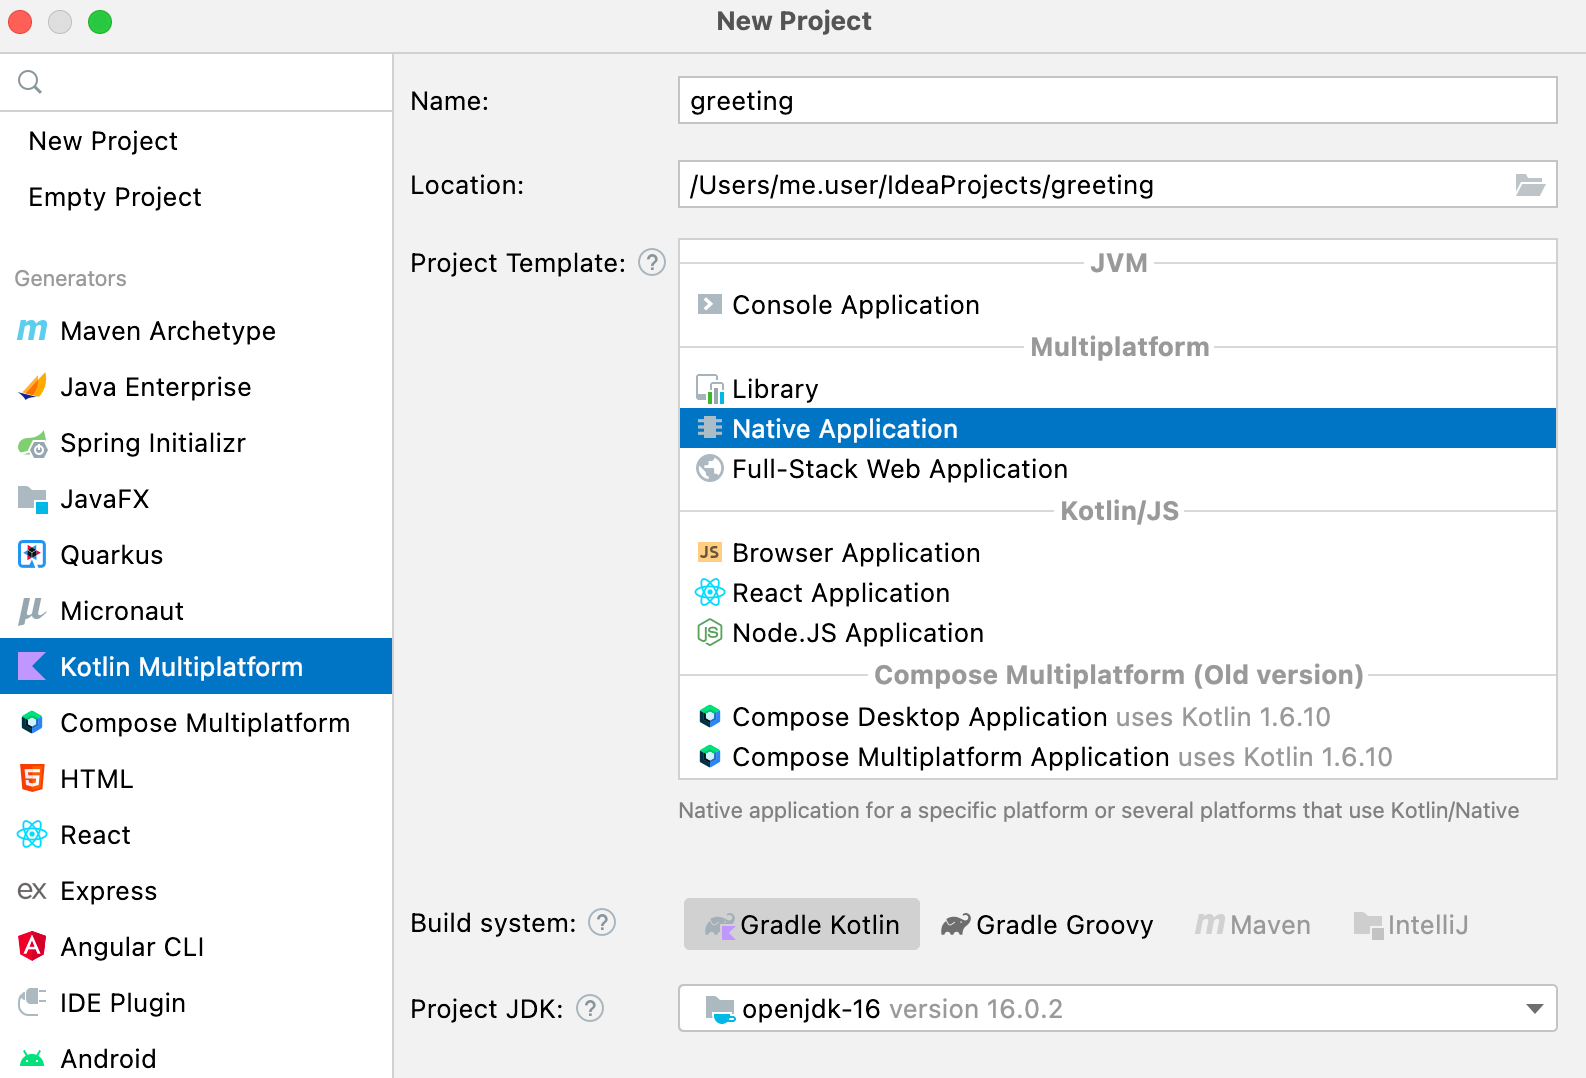Choose IDE Plugin generator
The height and width of the screenshot is (1078, 1586).
click(x=196, y=1002)
